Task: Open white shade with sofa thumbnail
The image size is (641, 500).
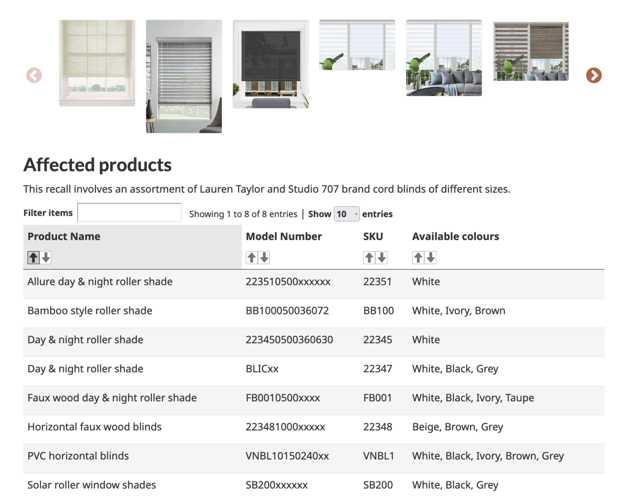Action: (x=444, y=58)
